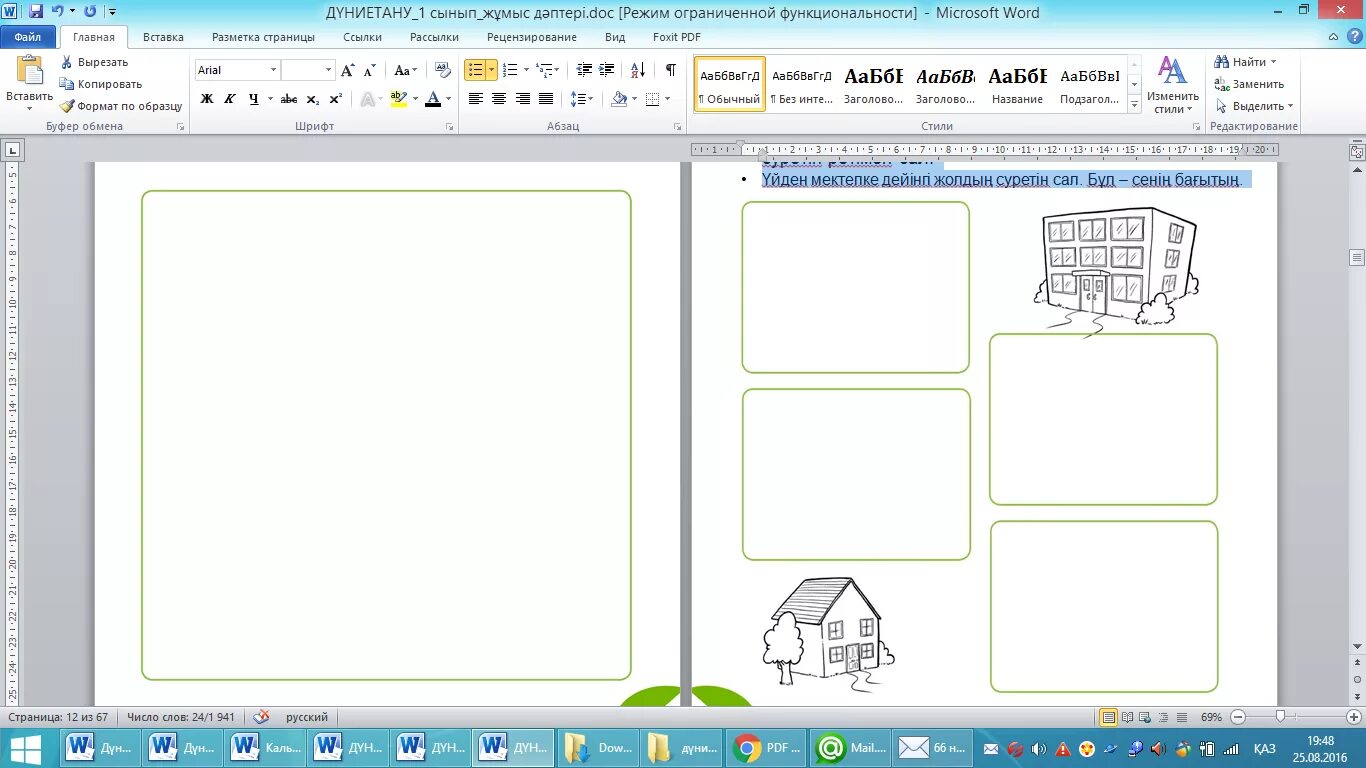Open the Change Case (Aa) dropdown
Image resolution: width=1366 pixels, height=768 pixels.
point(405,70)
